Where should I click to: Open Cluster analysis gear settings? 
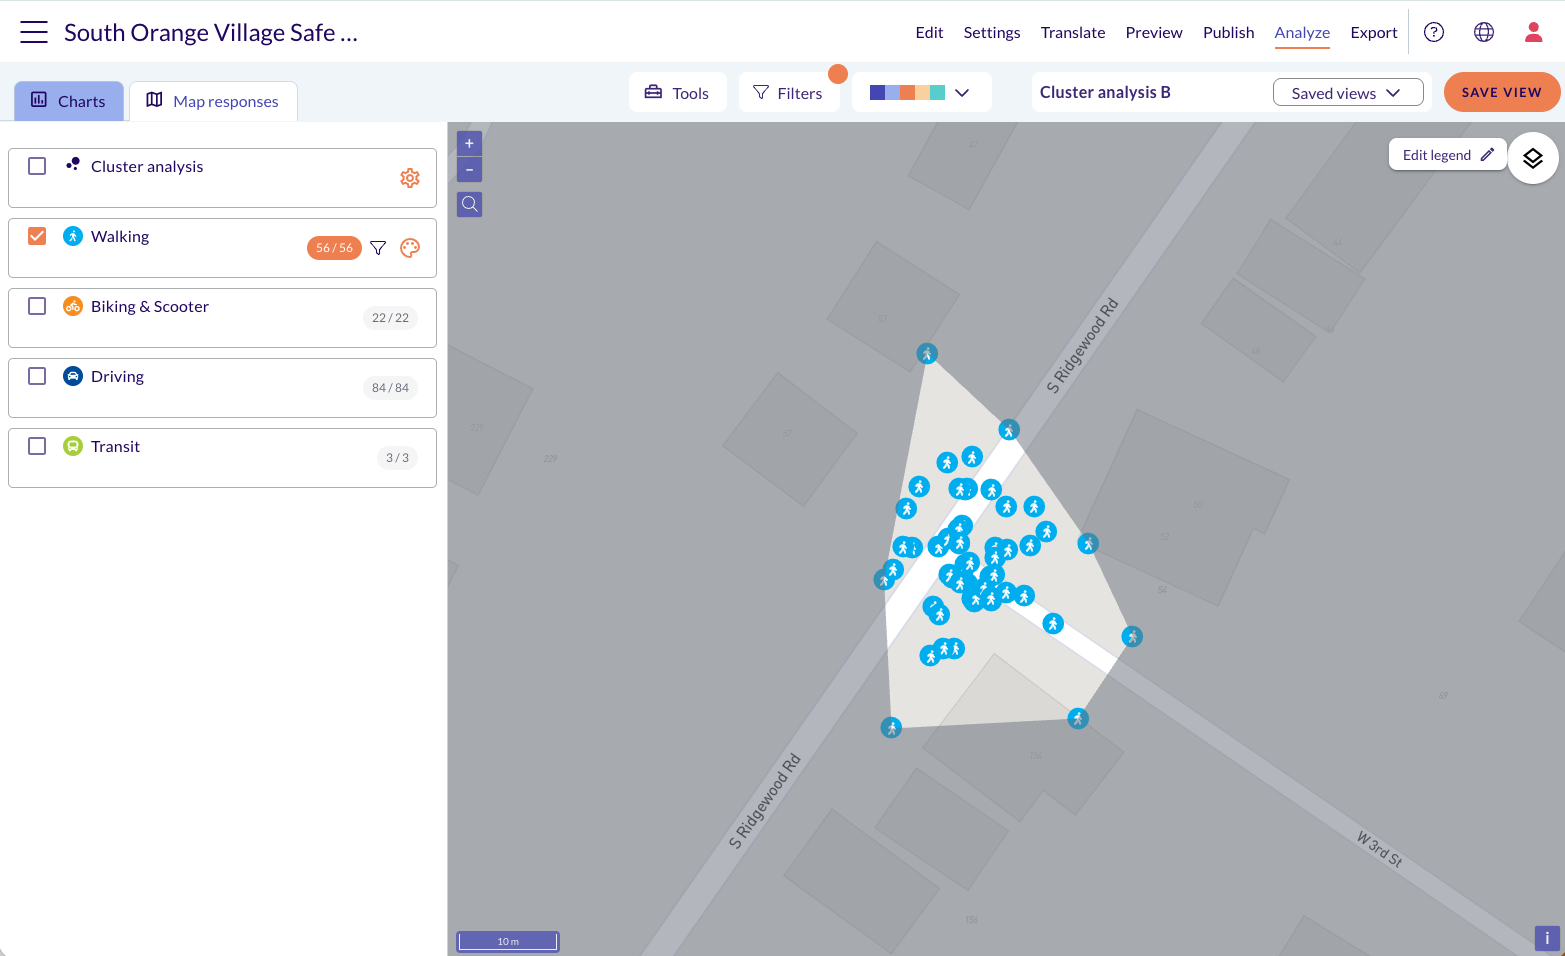click(410, 178)
